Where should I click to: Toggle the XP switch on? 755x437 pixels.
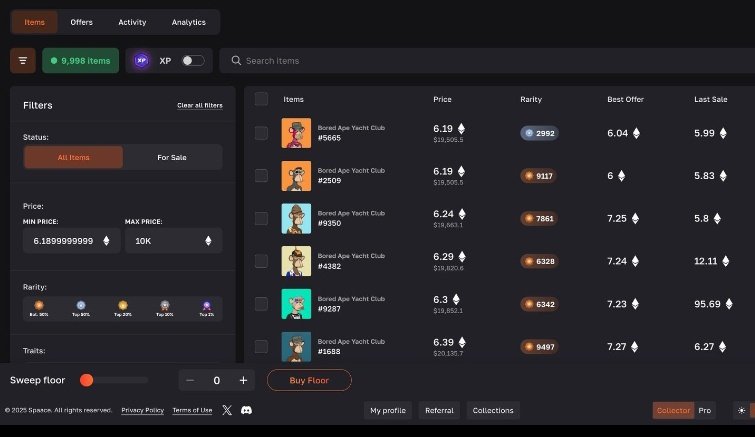[193, 61]
